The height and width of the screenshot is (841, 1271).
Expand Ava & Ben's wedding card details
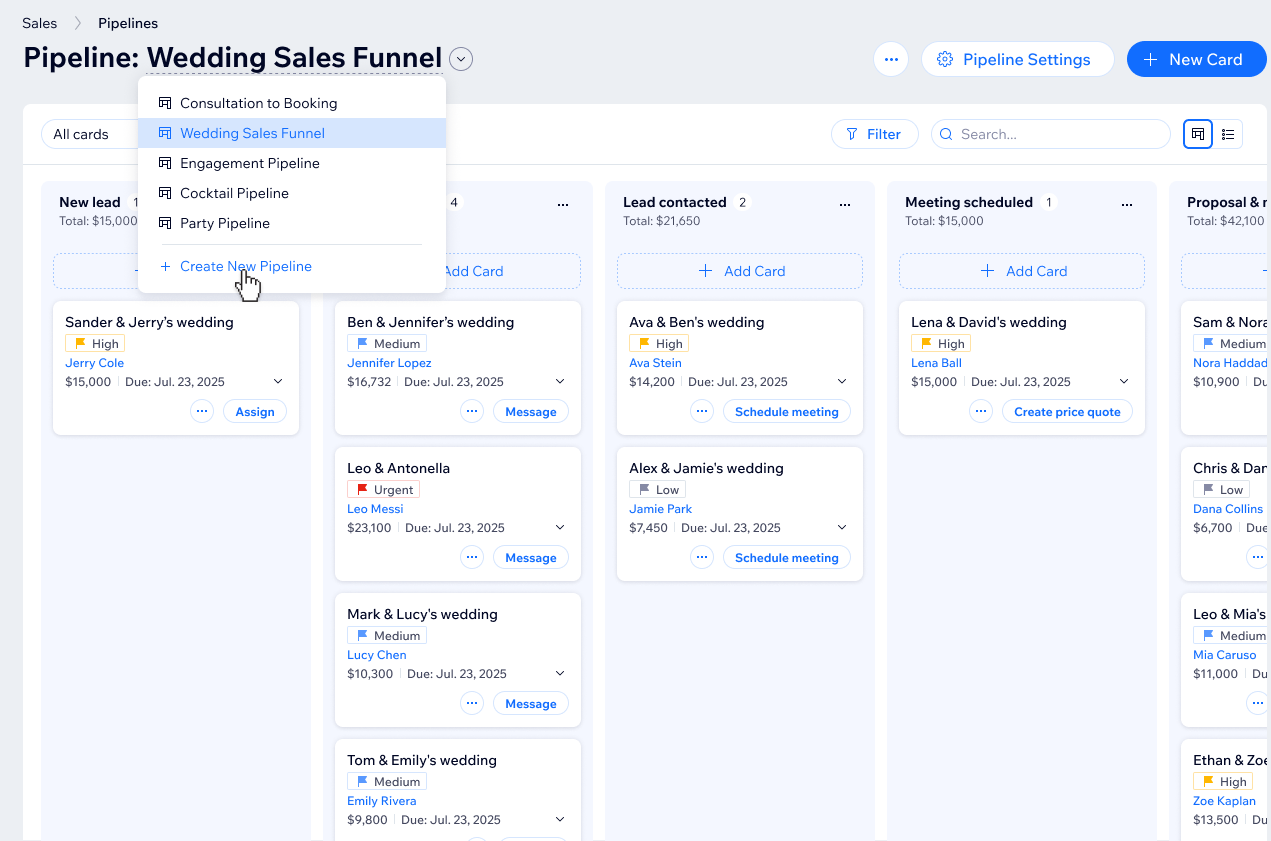(x=842, y=382)
